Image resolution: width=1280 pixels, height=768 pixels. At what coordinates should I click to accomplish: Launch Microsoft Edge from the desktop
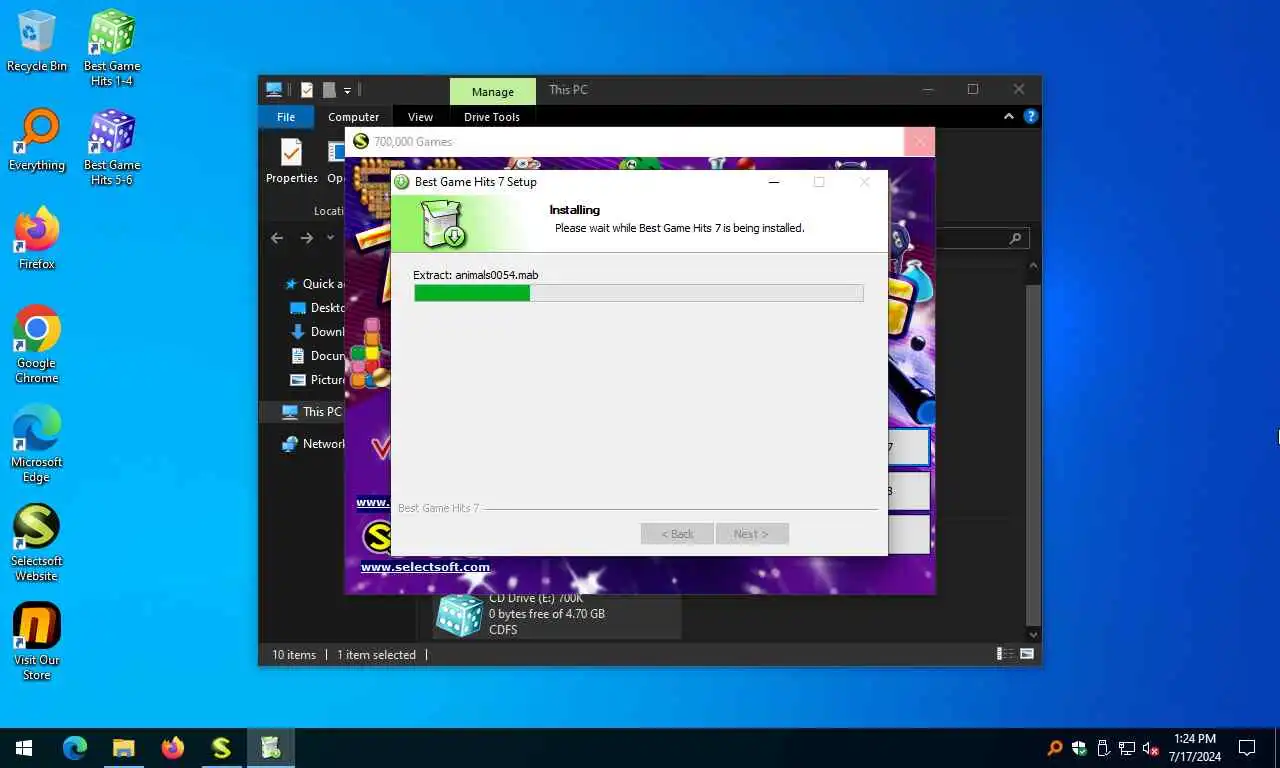click(37, 444)
